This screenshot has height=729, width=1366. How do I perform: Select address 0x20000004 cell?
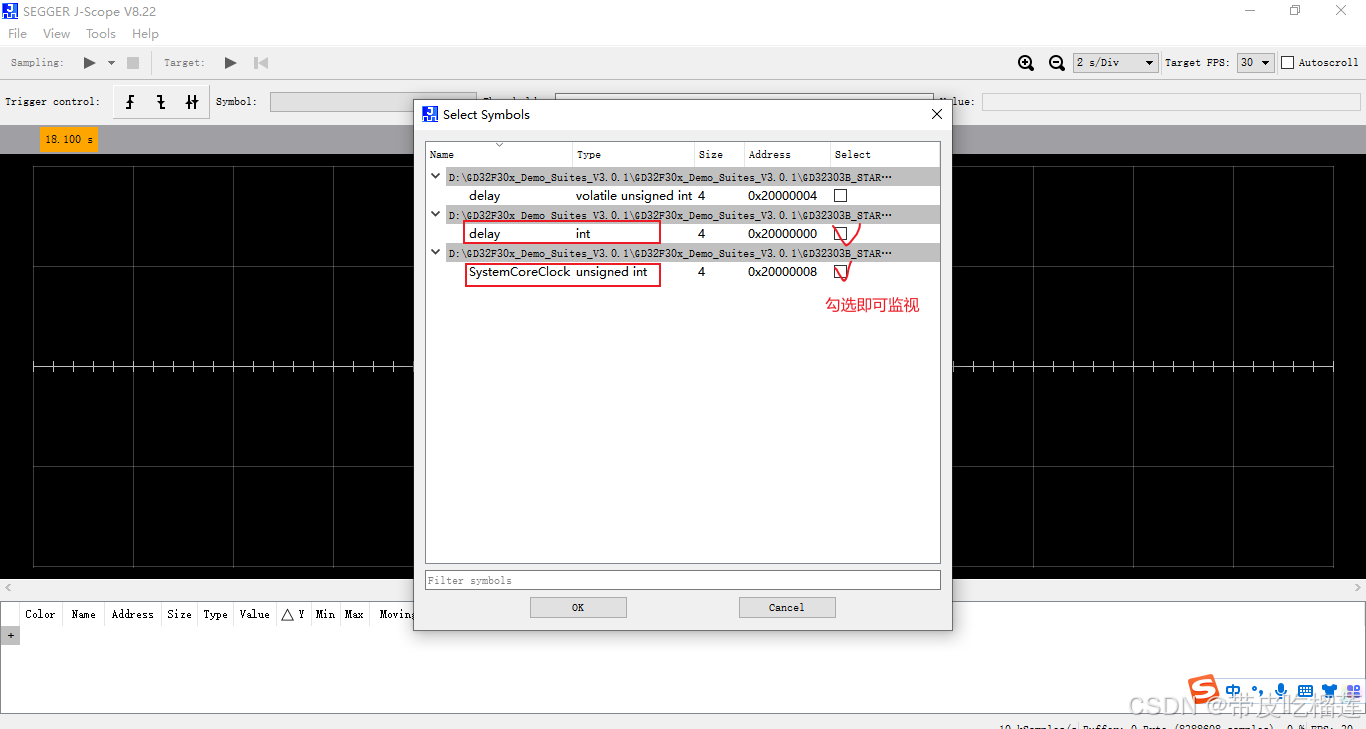click(x=782, y=196)
